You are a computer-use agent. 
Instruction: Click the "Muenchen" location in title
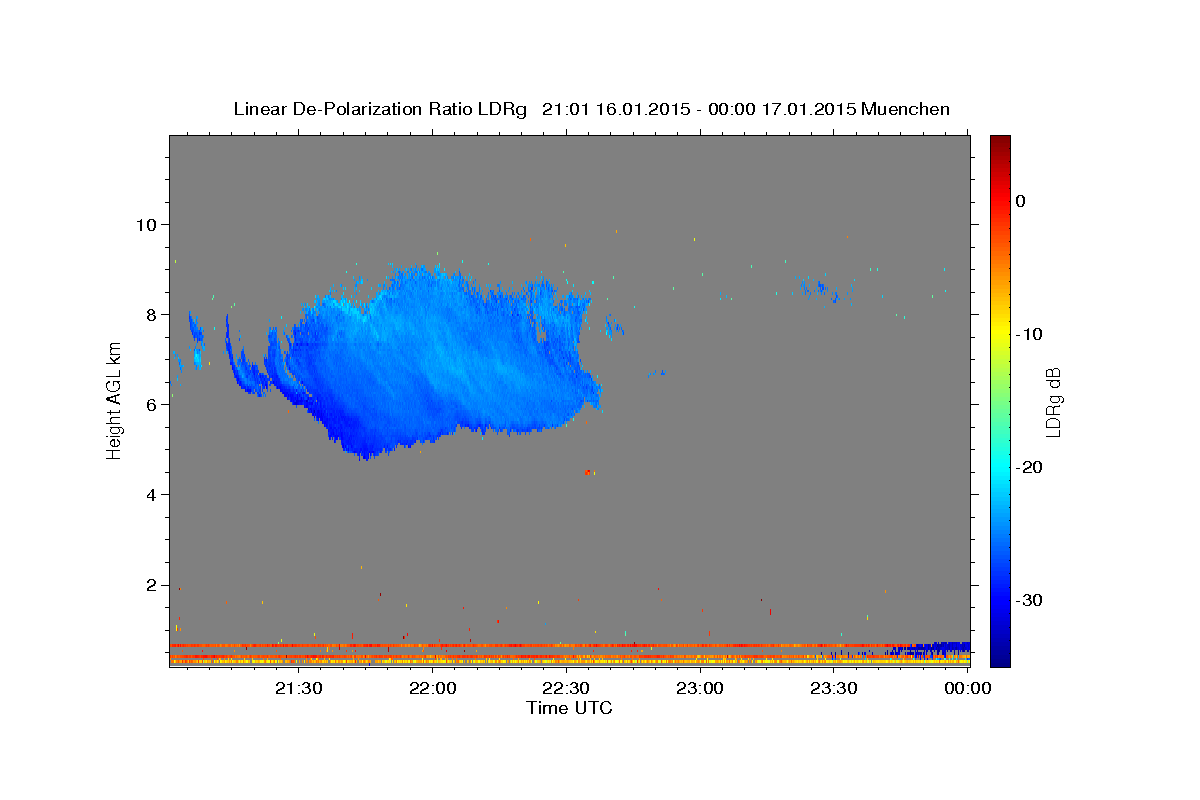pos(905,109)
